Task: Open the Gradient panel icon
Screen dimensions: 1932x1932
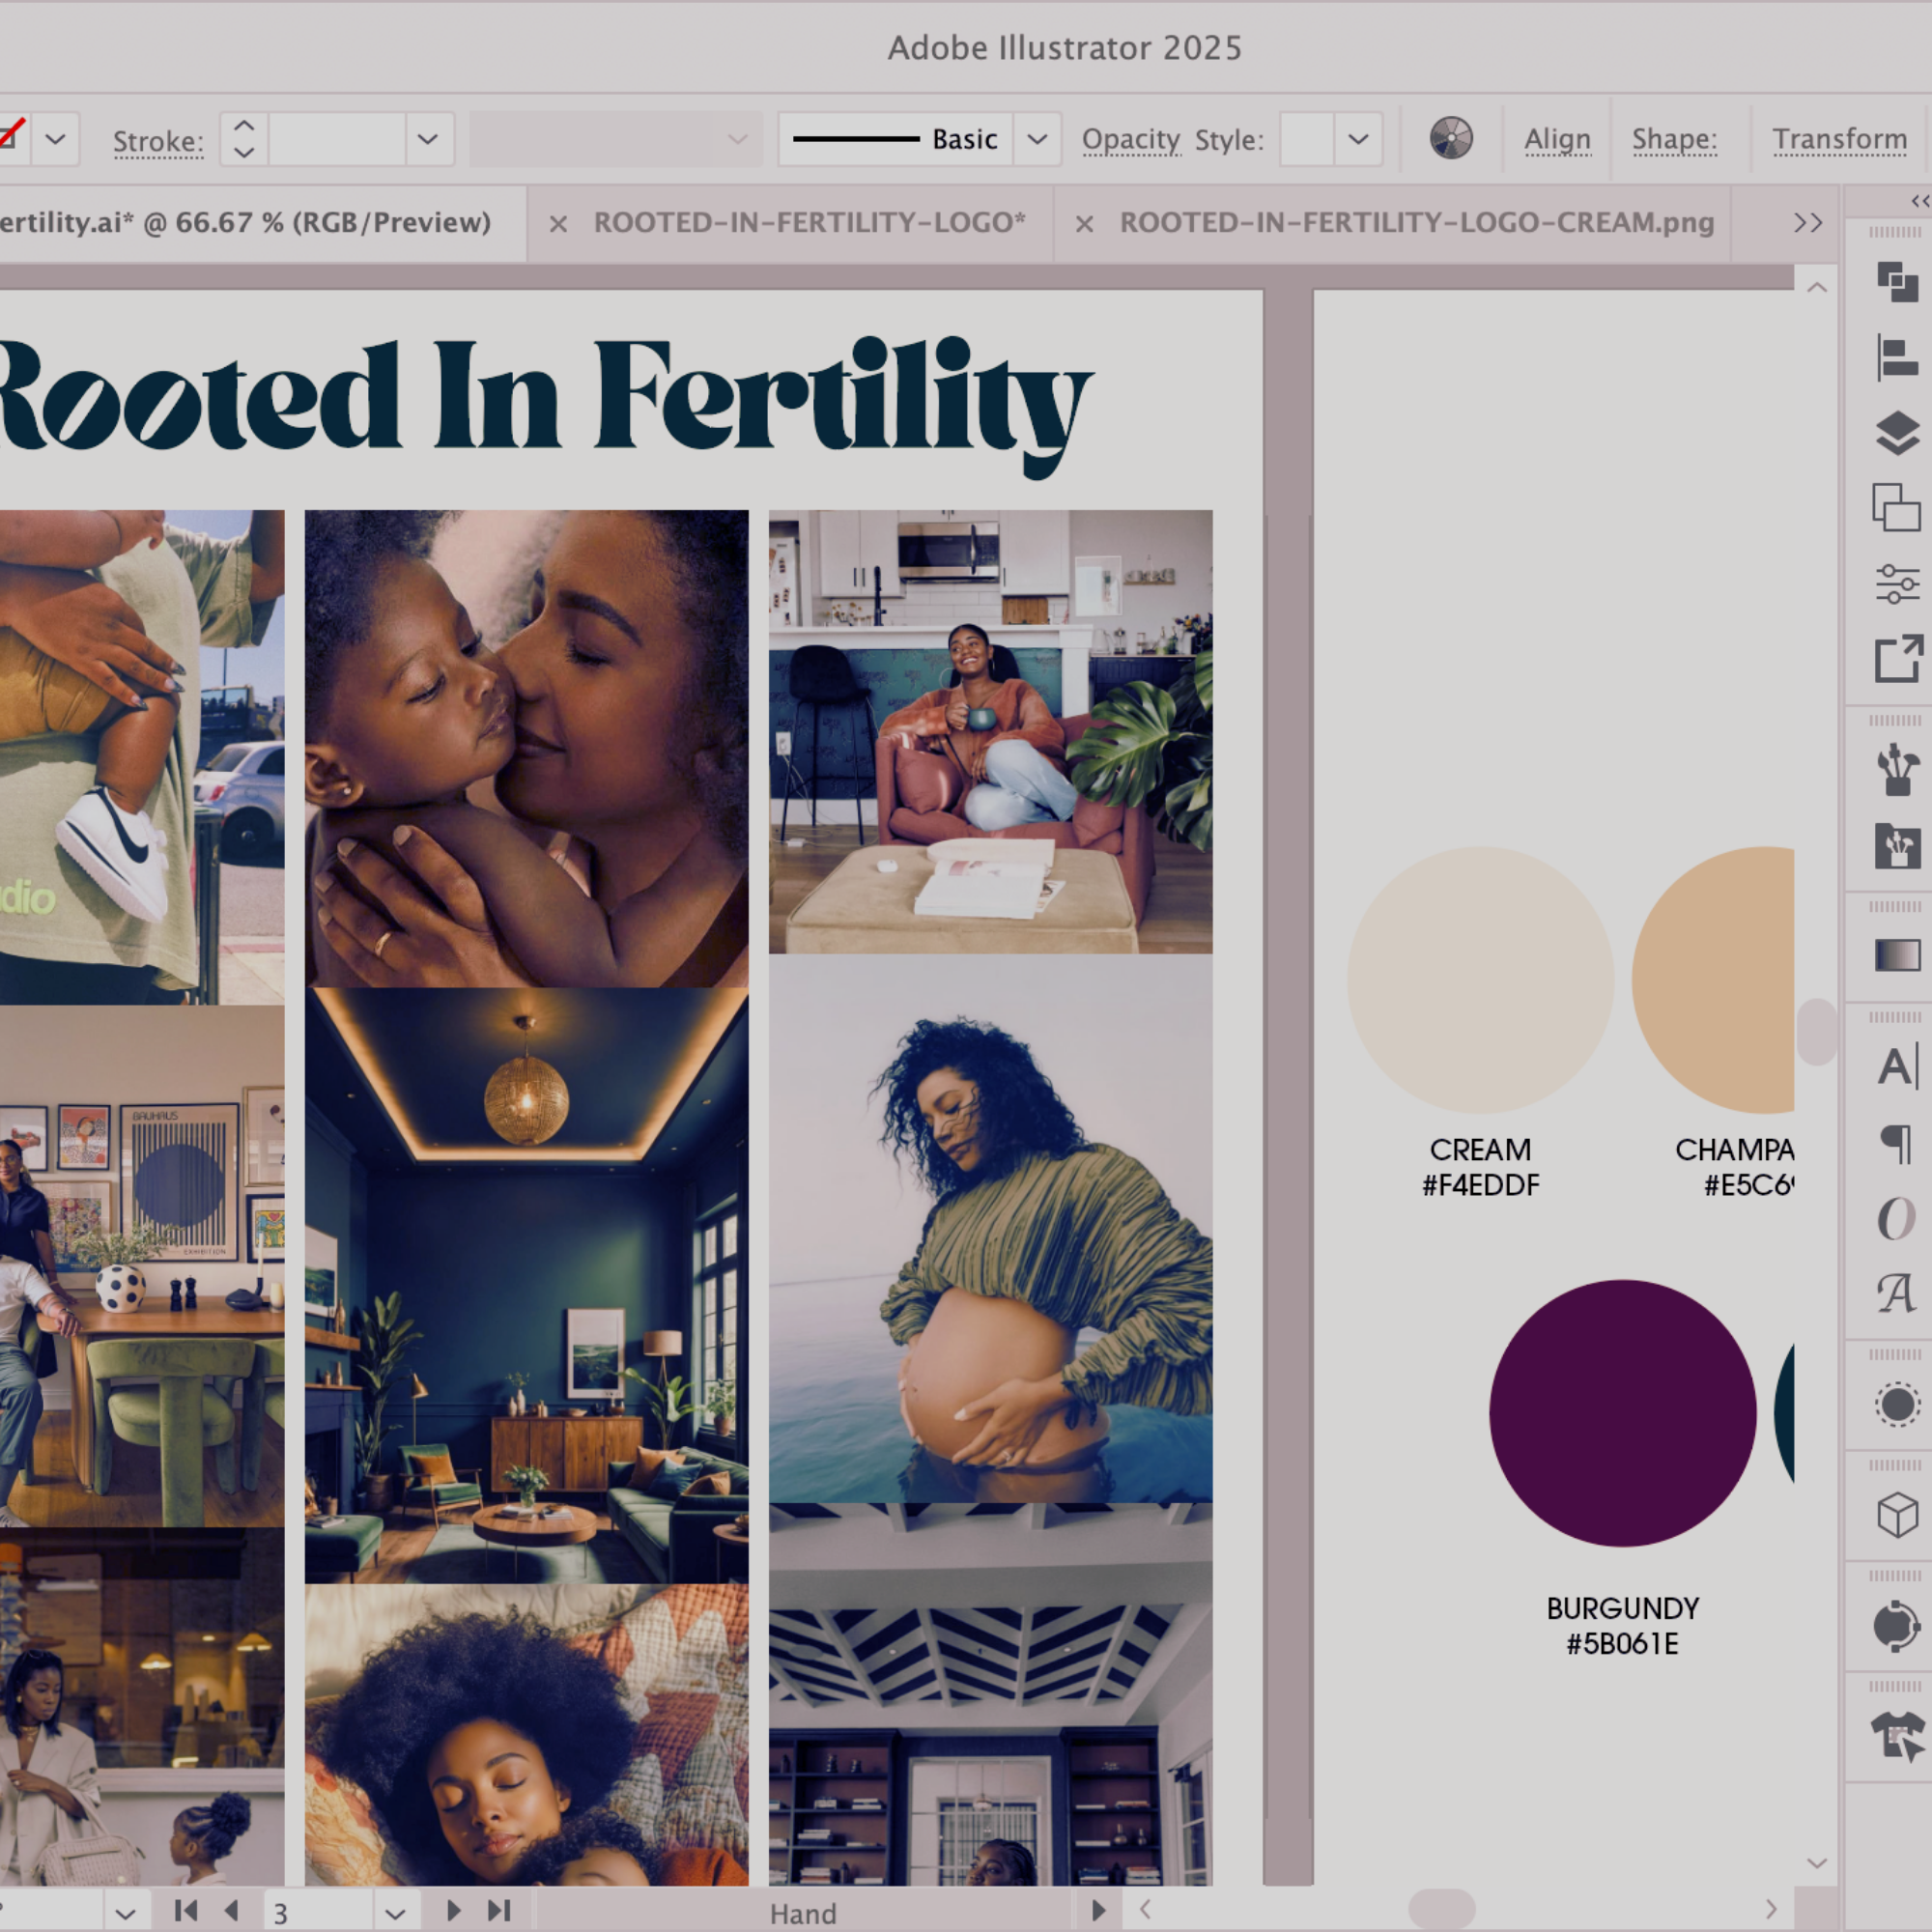Action: (x=1897, y=955)
